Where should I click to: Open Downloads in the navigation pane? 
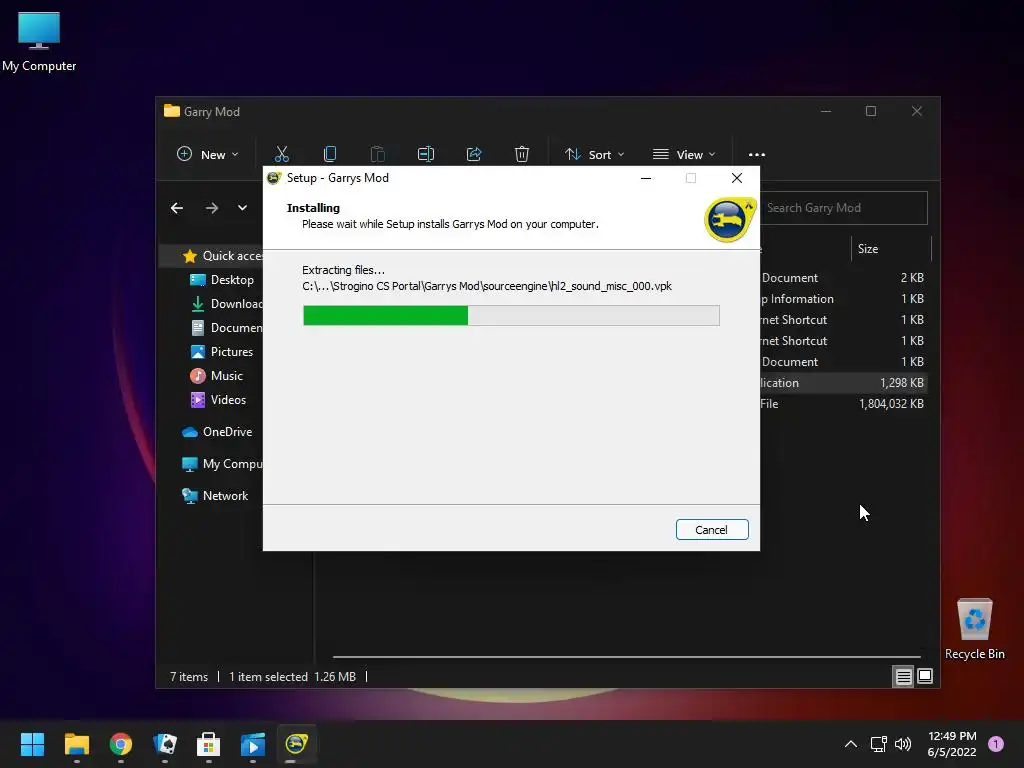[x=226, y=304]
